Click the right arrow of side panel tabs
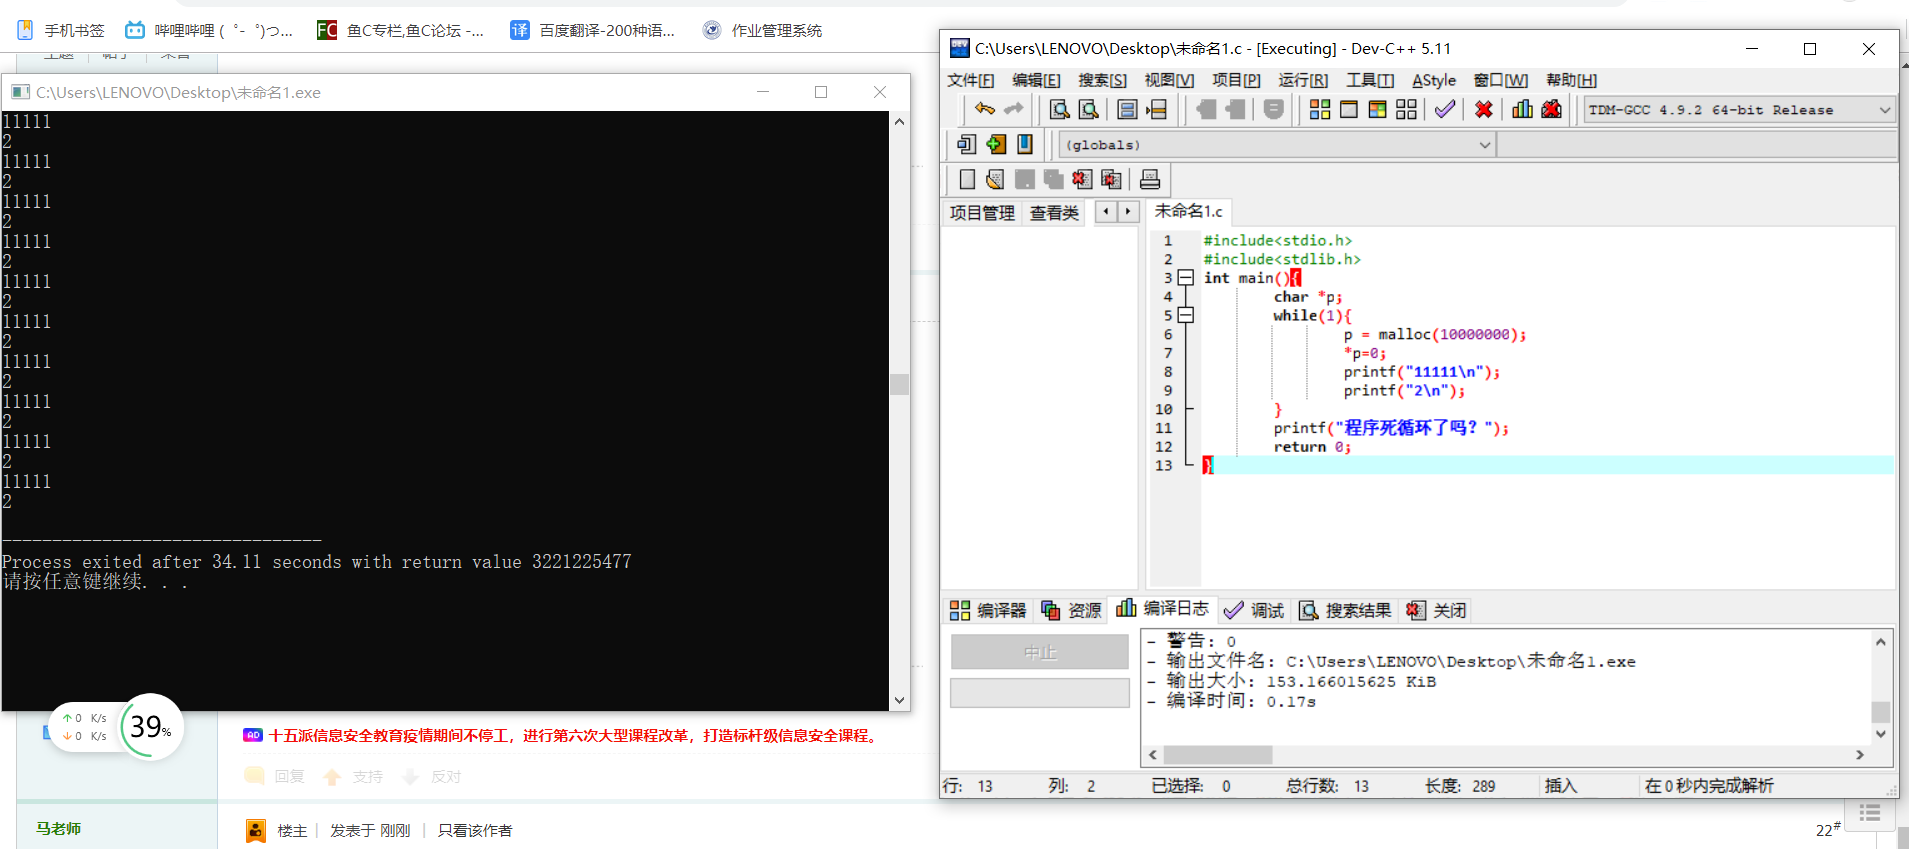1909x849 pixels. click(x=1128, y=211)
